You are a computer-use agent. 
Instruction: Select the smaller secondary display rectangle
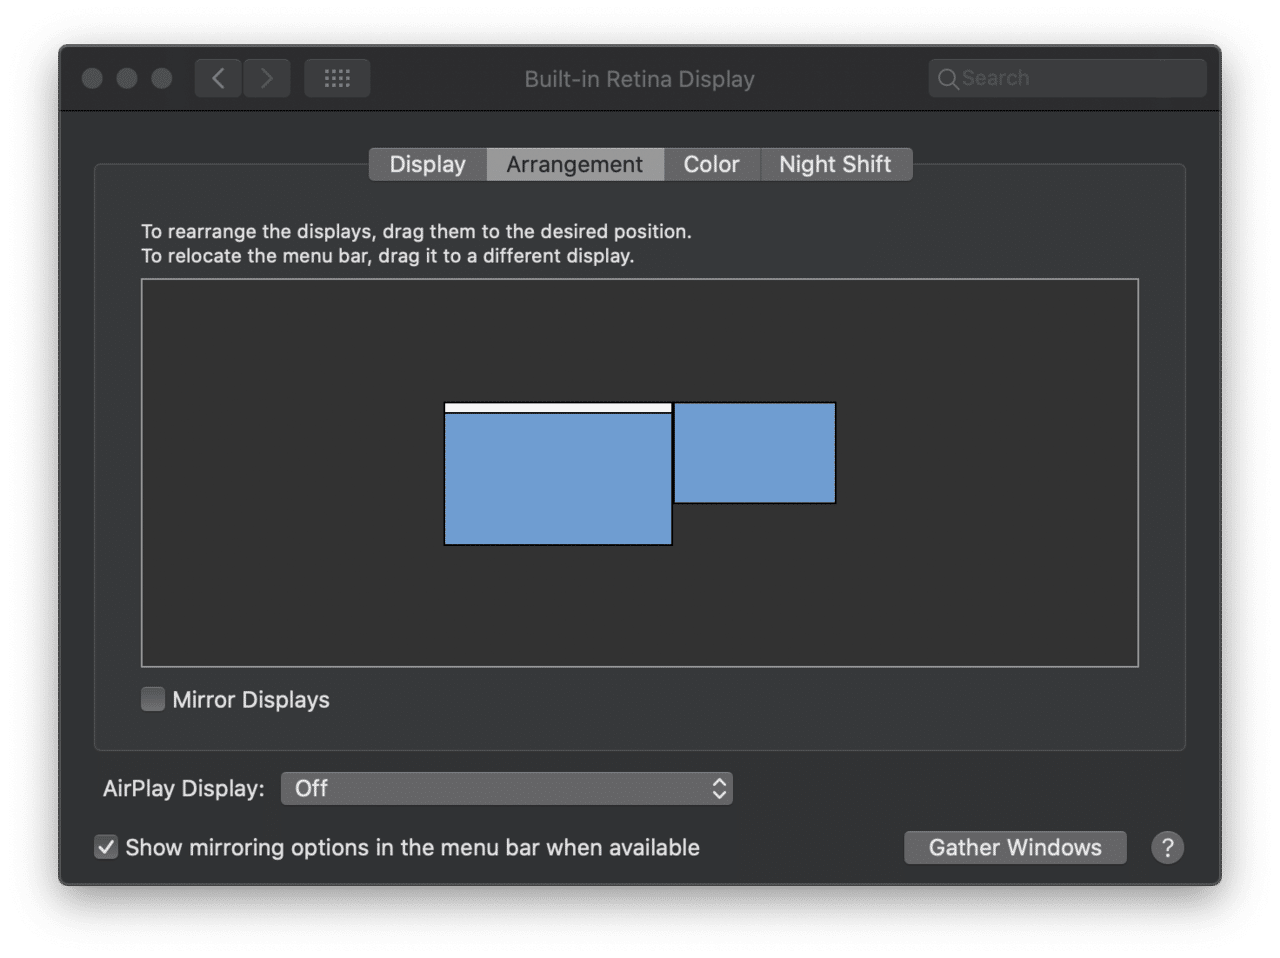point(755,453)
